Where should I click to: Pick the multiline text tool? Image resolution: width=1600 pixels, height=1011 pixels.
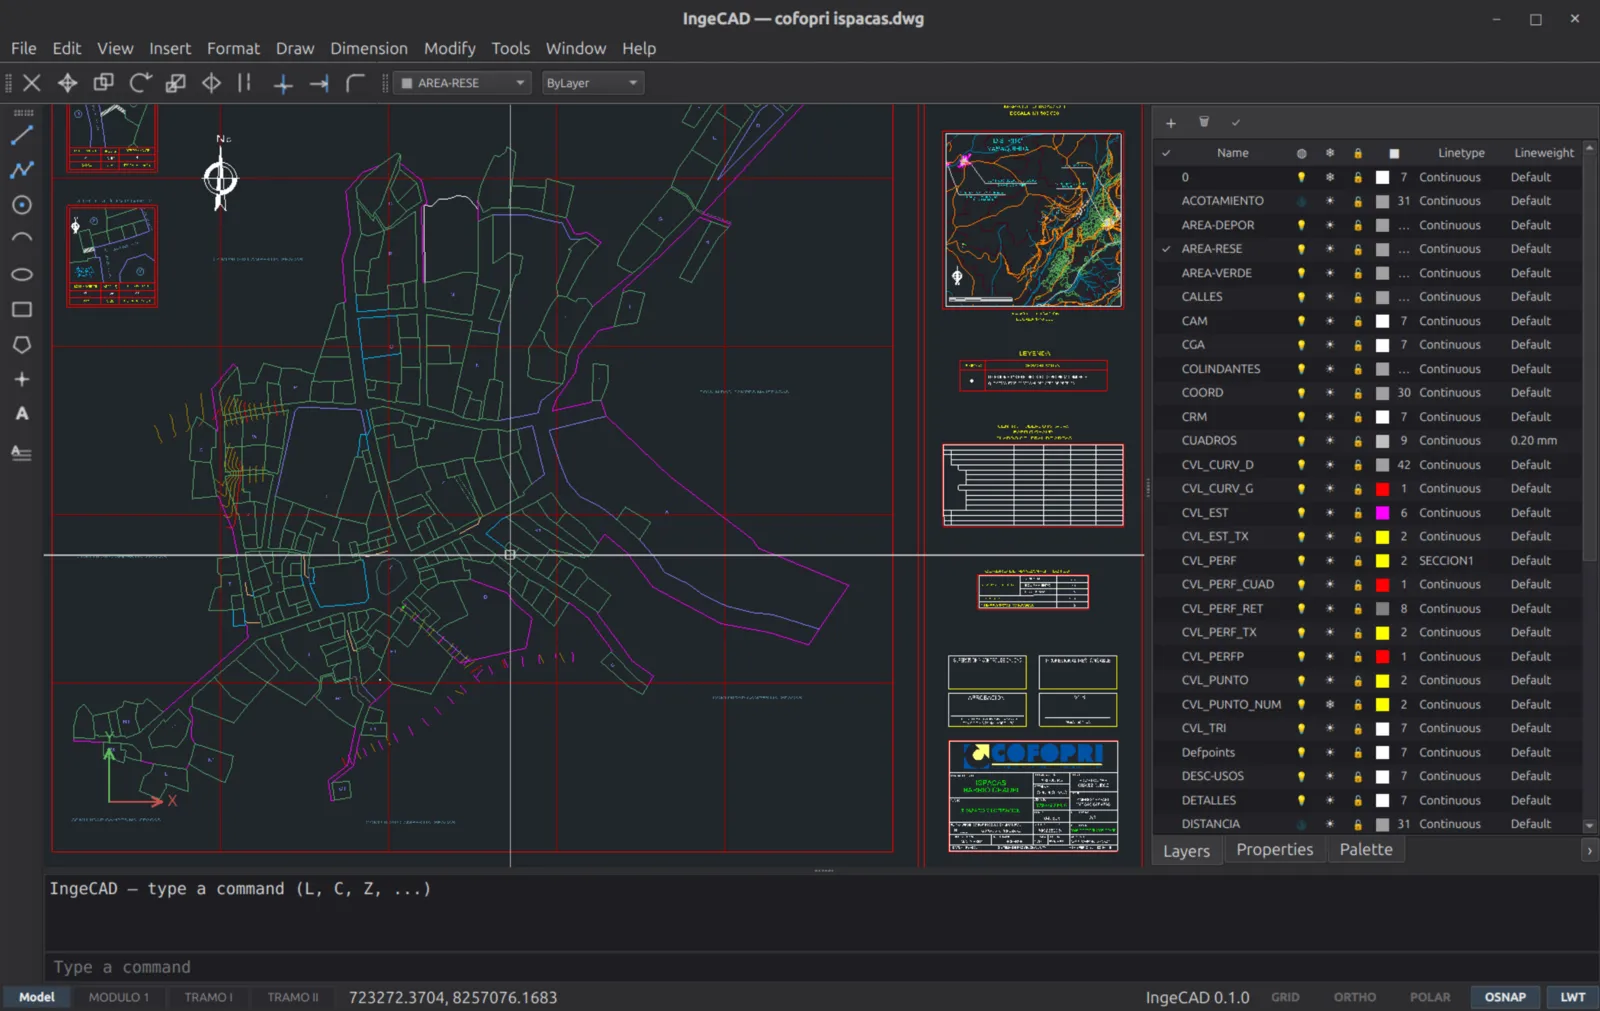point(22,453)
